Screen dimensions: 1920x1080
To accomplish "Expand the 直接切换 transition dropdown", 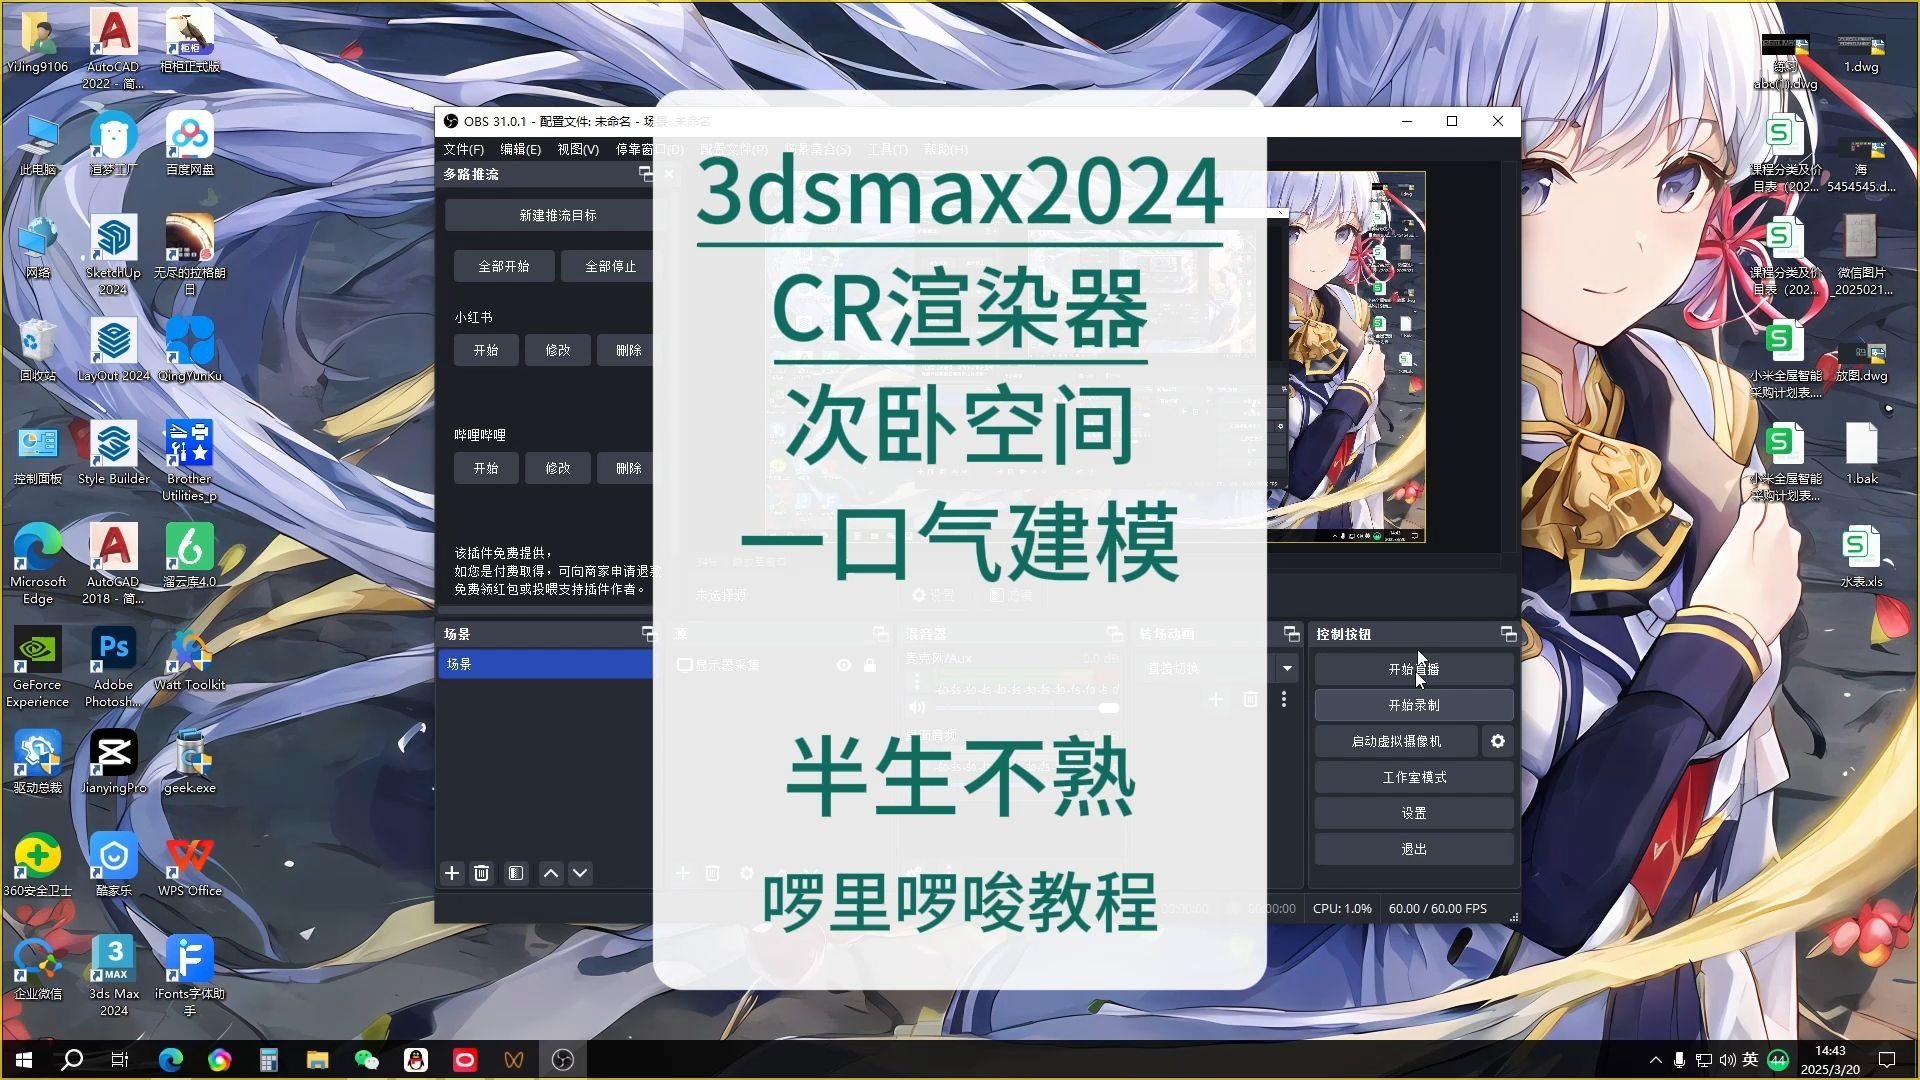I will [x=1287, y=668].
